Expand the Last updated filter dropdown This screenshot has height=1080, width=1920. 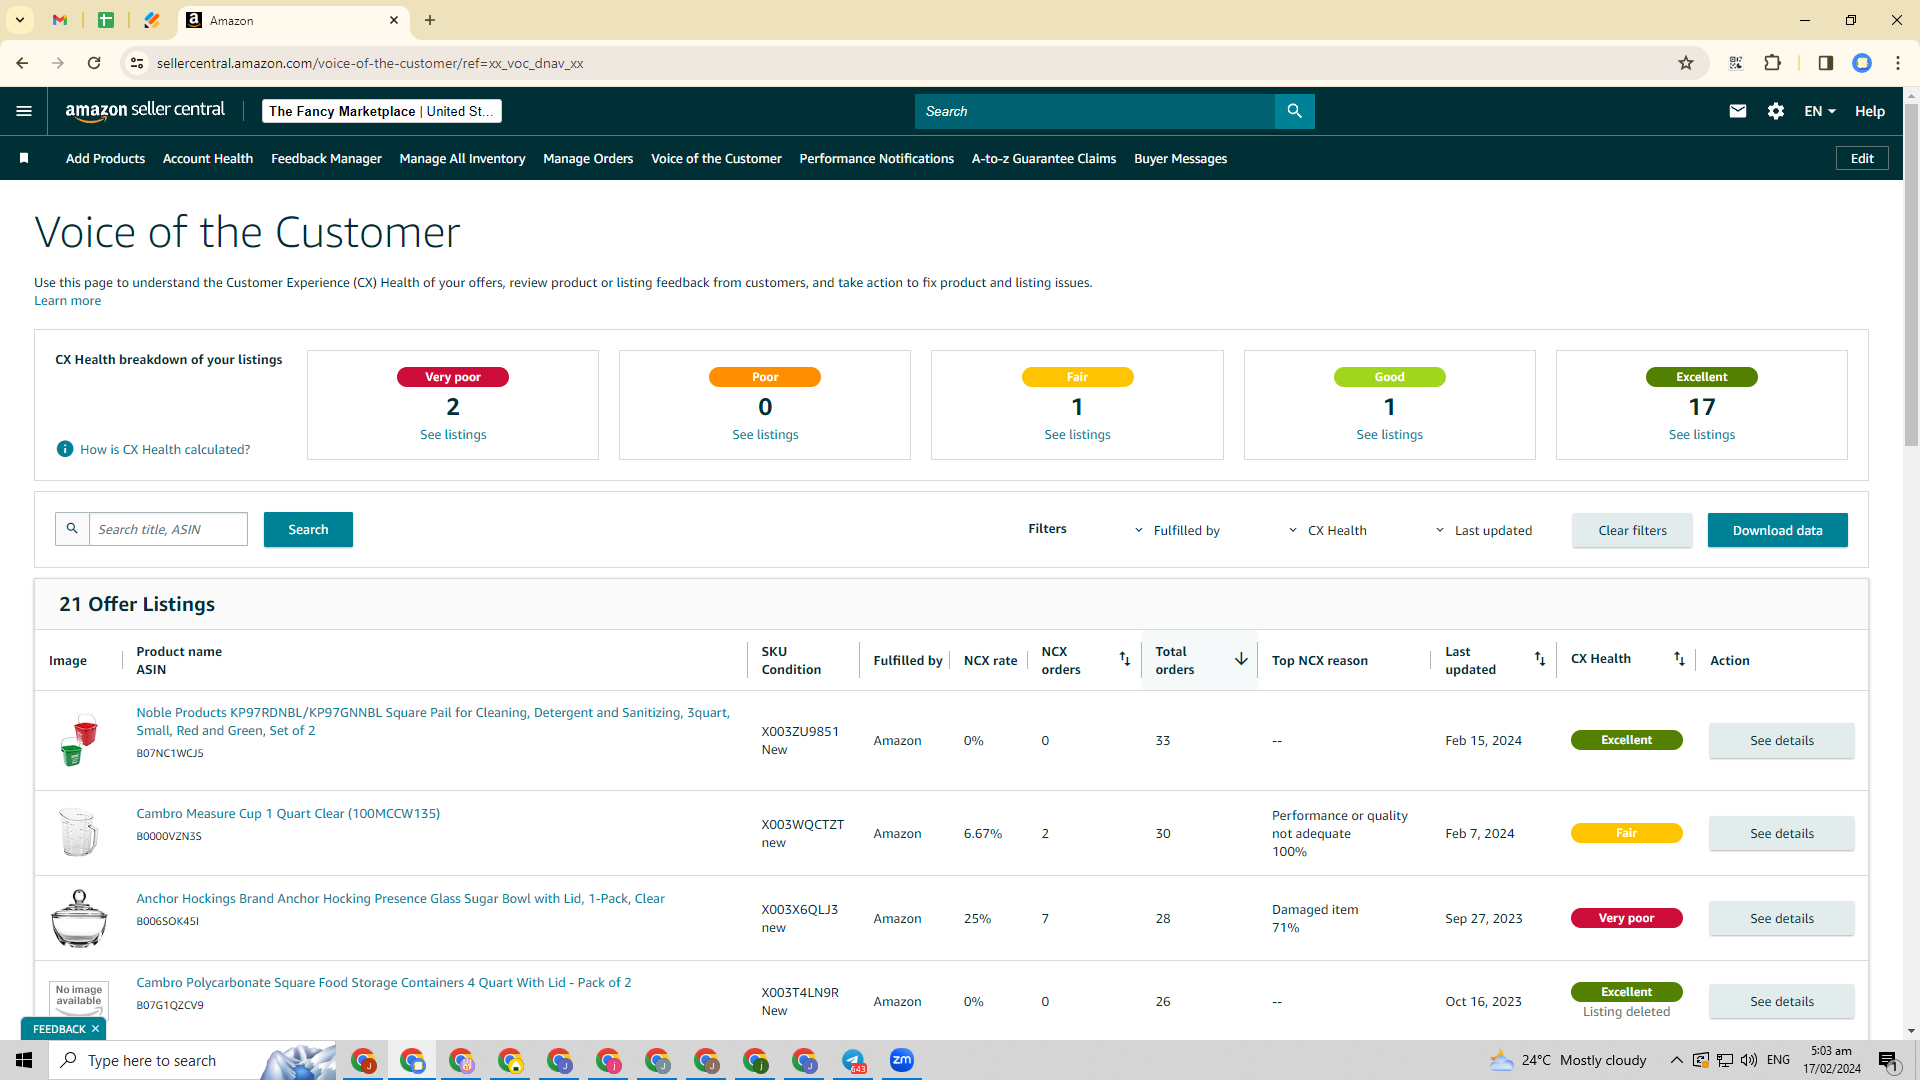[x=1483, y=530]
